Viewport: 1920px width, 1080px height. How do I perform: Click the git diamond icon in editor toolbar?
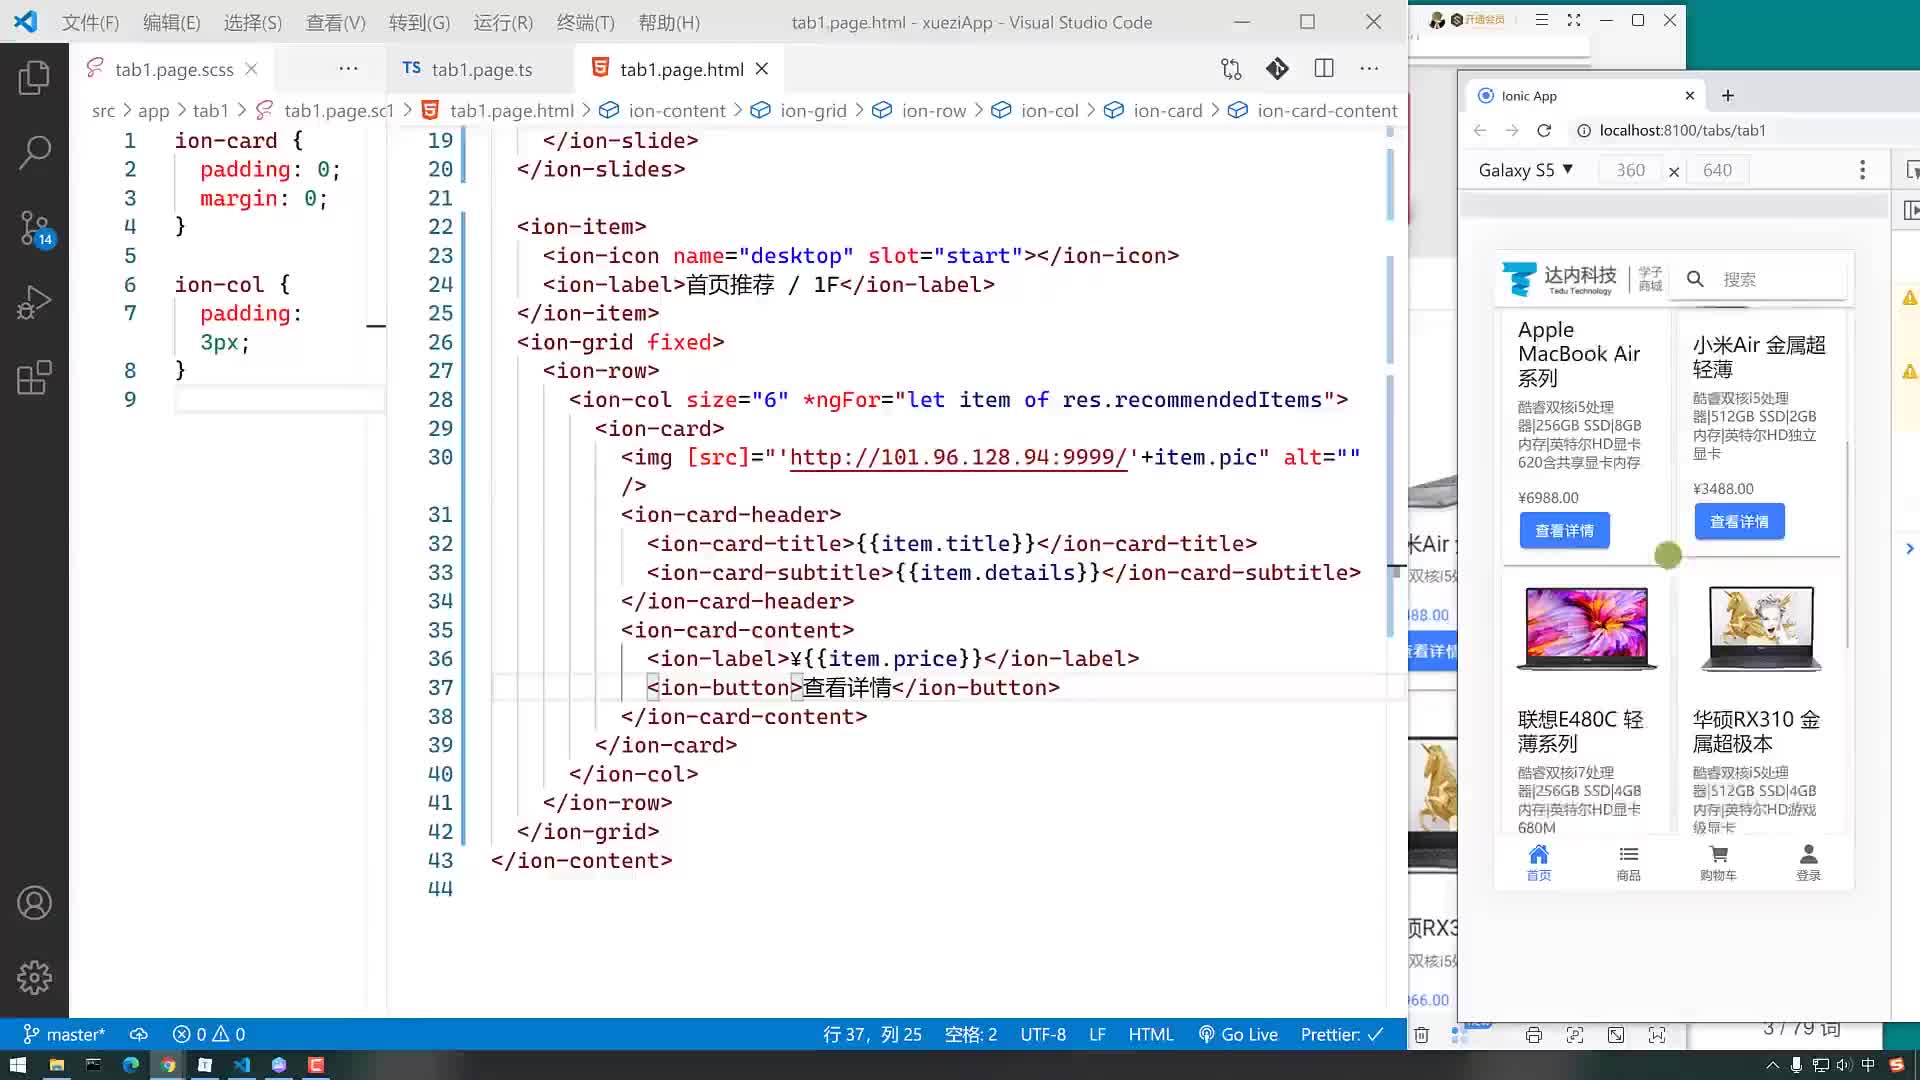point(1277,69)
